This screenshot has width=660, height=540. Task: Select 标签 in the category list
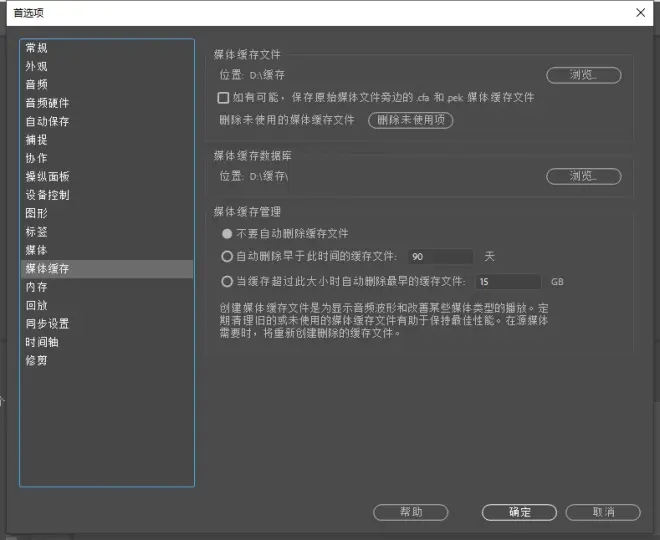click(107, 232)
